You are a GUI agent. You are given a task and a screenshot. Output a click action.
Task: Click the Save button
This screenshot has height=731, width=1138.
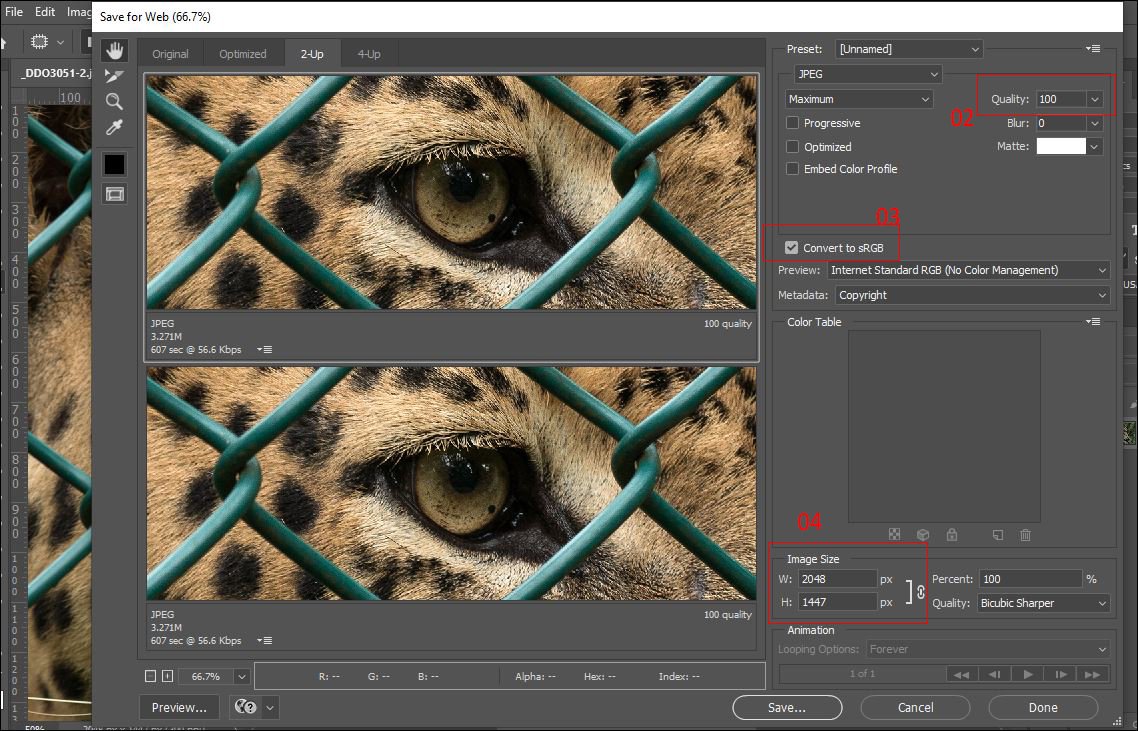click(786, 707)
